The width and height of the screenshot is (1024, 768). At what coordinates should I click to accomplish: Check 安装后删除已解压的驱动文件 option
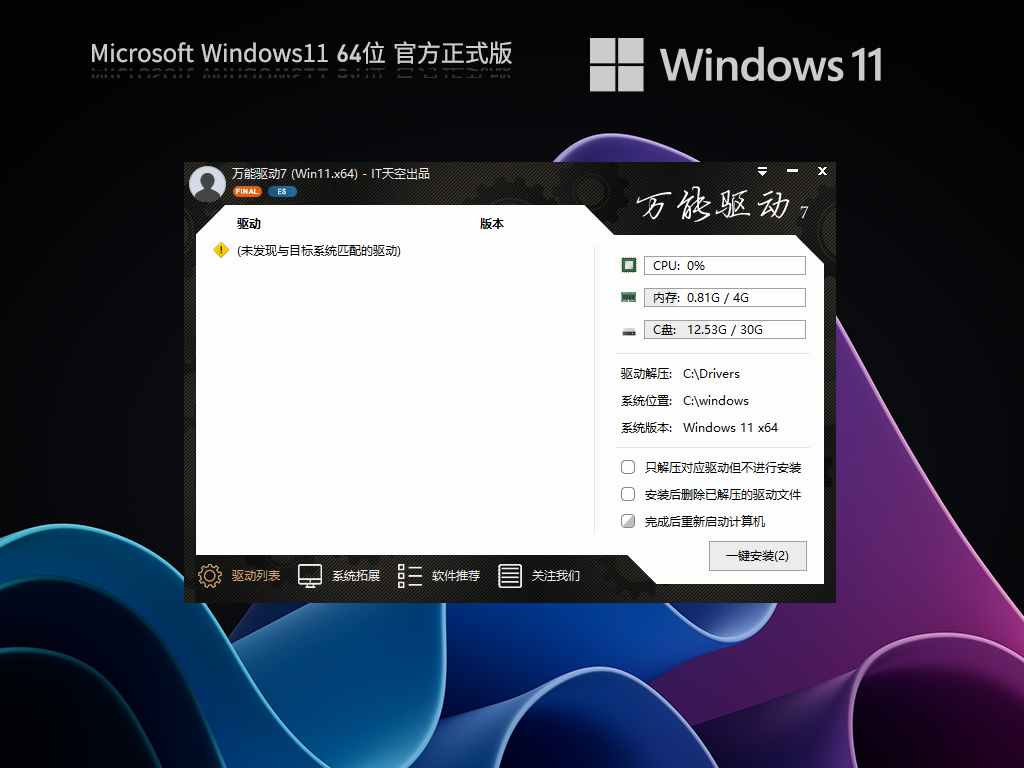coord(628,493)
